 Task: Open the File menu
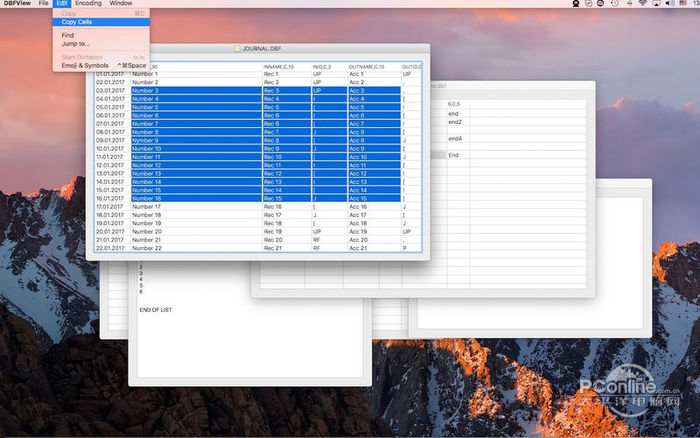(44, 3)
